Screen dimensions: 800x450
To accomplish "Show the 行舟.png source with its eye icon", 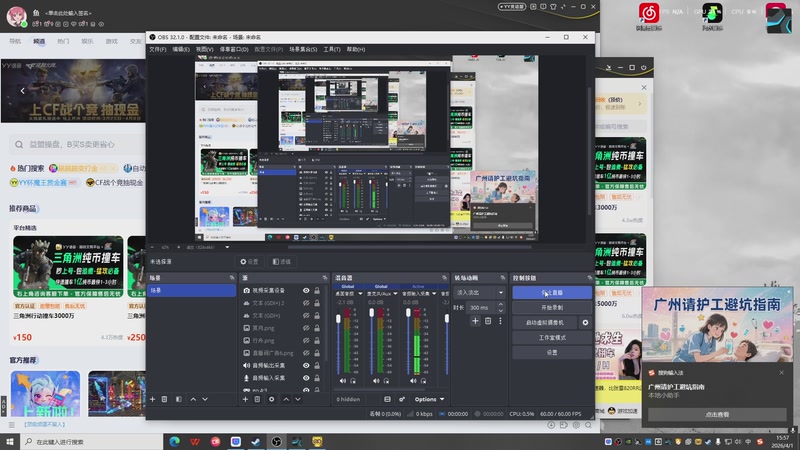I will pos(306,340).
